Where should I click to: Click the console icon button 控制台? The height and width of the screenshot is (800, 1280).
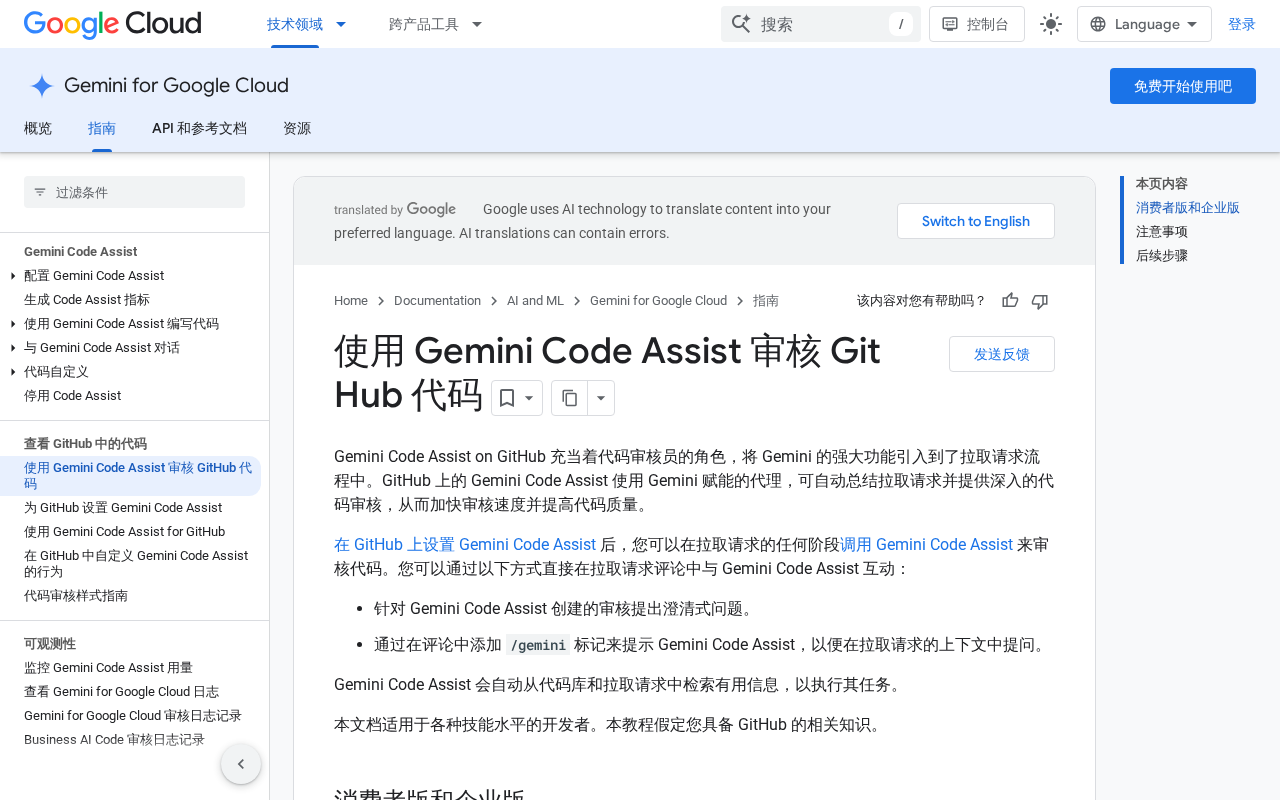pyautogui.click(x=977, y=24)
